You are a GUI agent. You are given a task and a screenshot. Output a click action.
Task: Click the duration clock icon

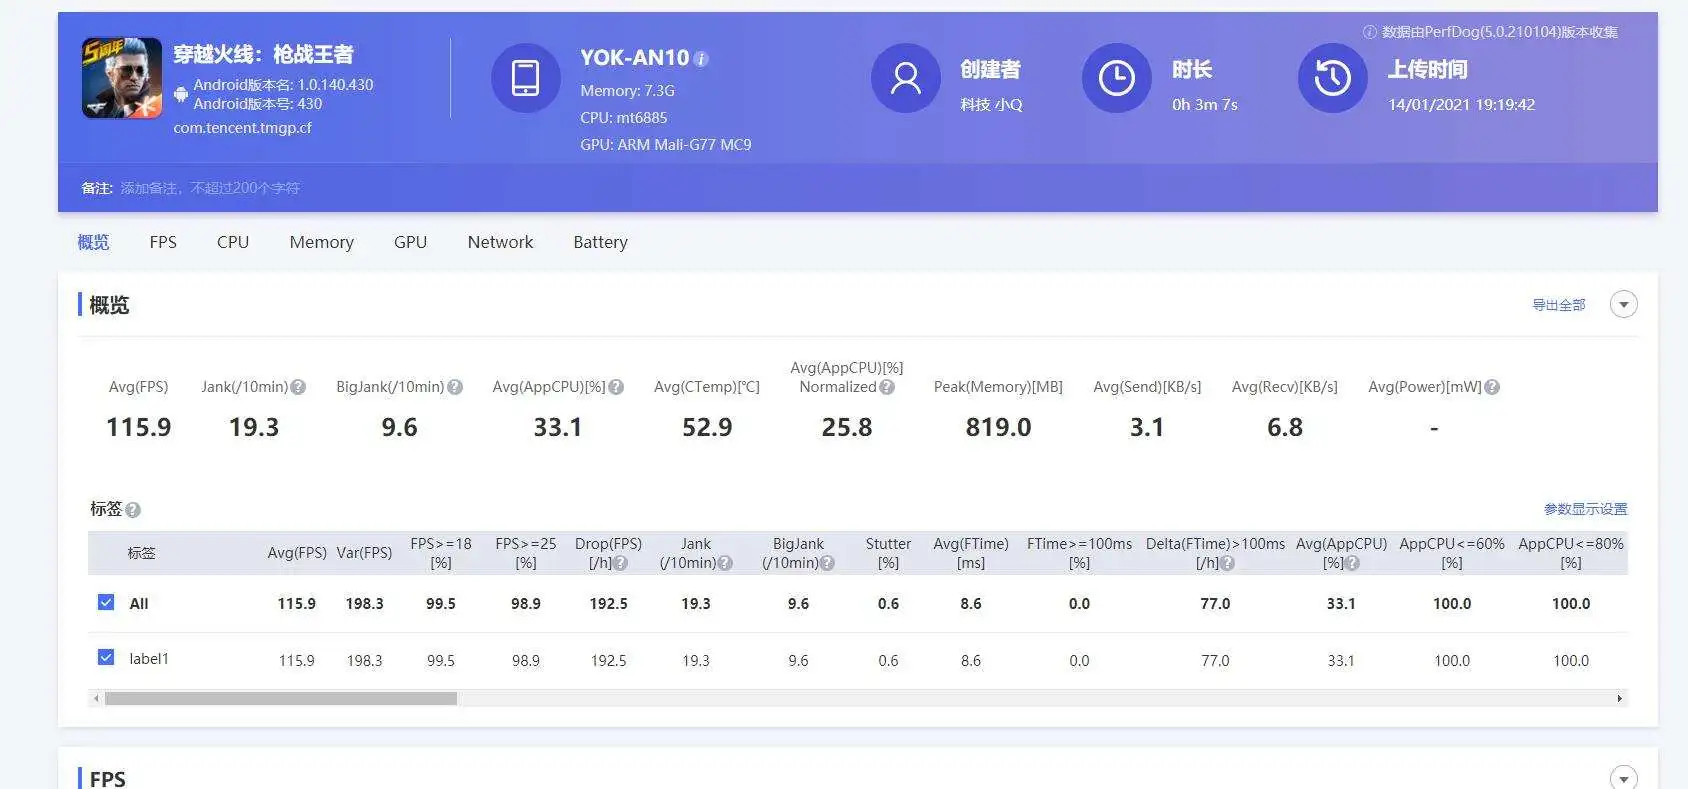coord(1117,78)
